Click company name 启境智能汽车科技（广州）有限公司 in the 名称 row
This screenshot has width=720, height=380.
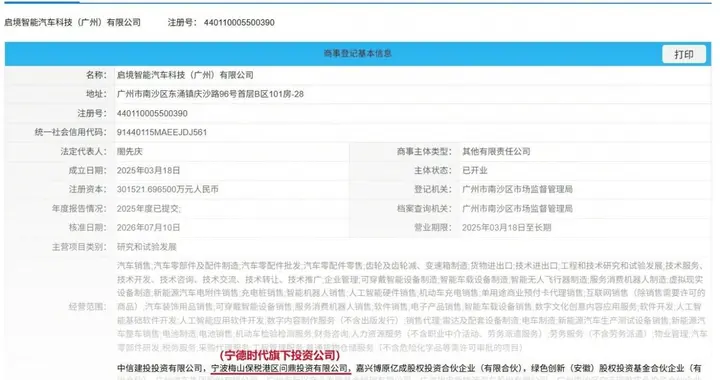coord(185,75)
